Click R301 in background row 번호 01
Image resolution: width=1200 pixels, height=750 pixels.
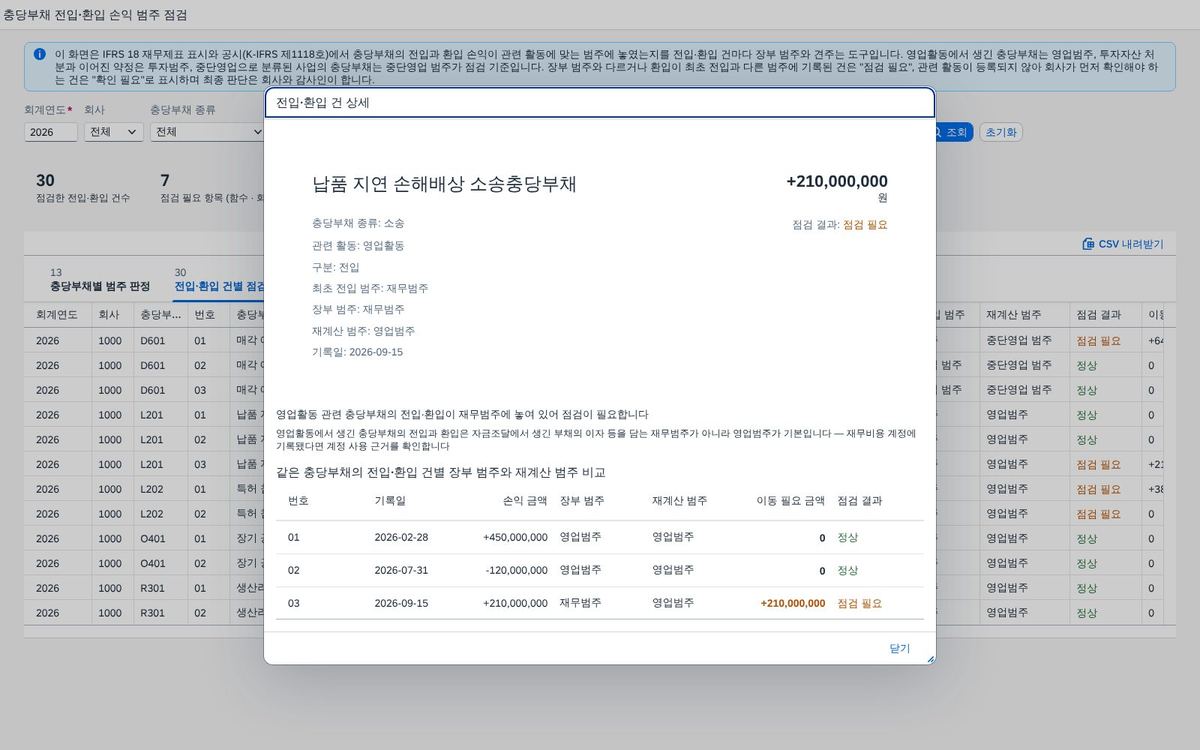point(153,588)
